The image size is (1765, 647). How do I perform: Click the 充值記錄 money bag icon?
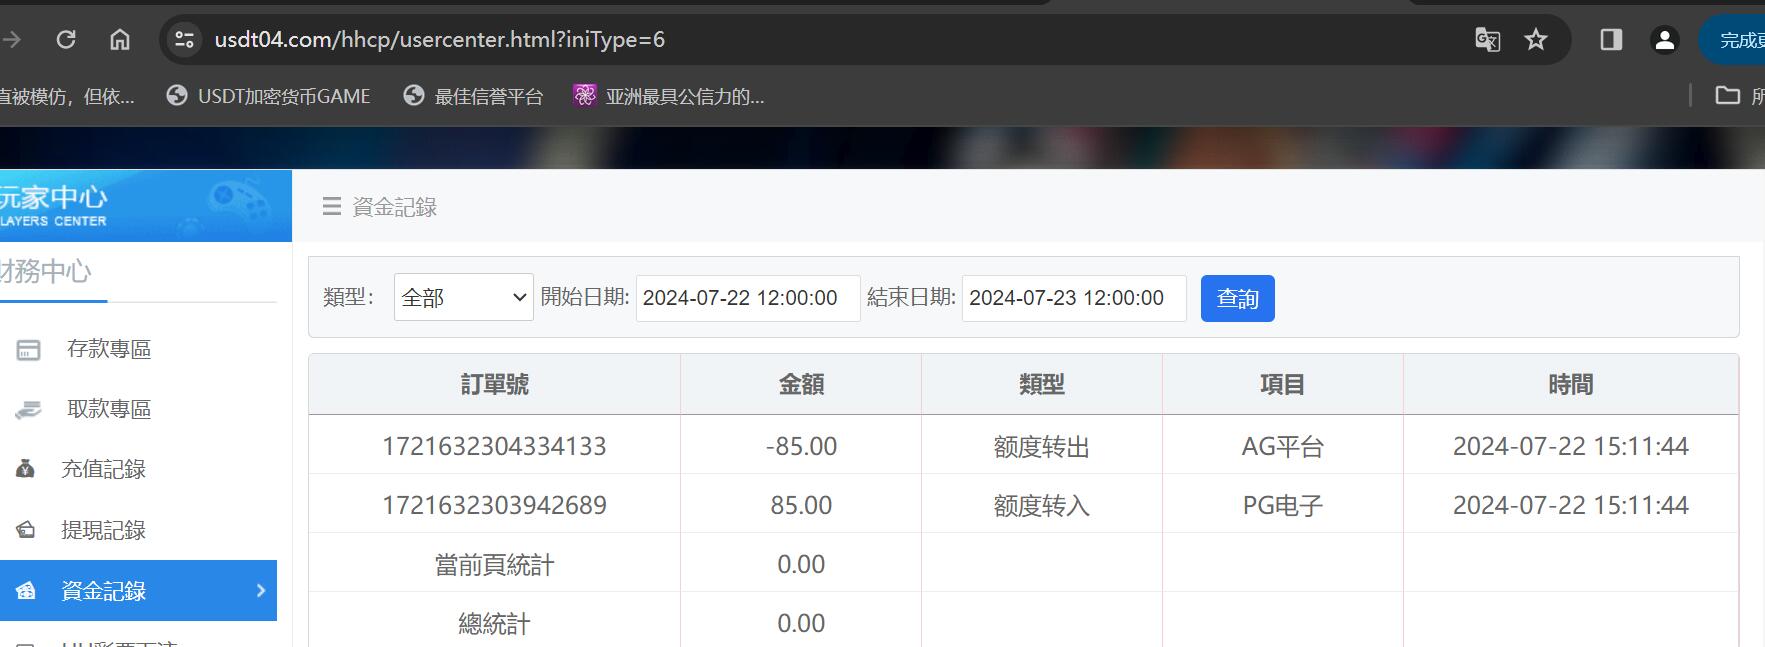26,469
